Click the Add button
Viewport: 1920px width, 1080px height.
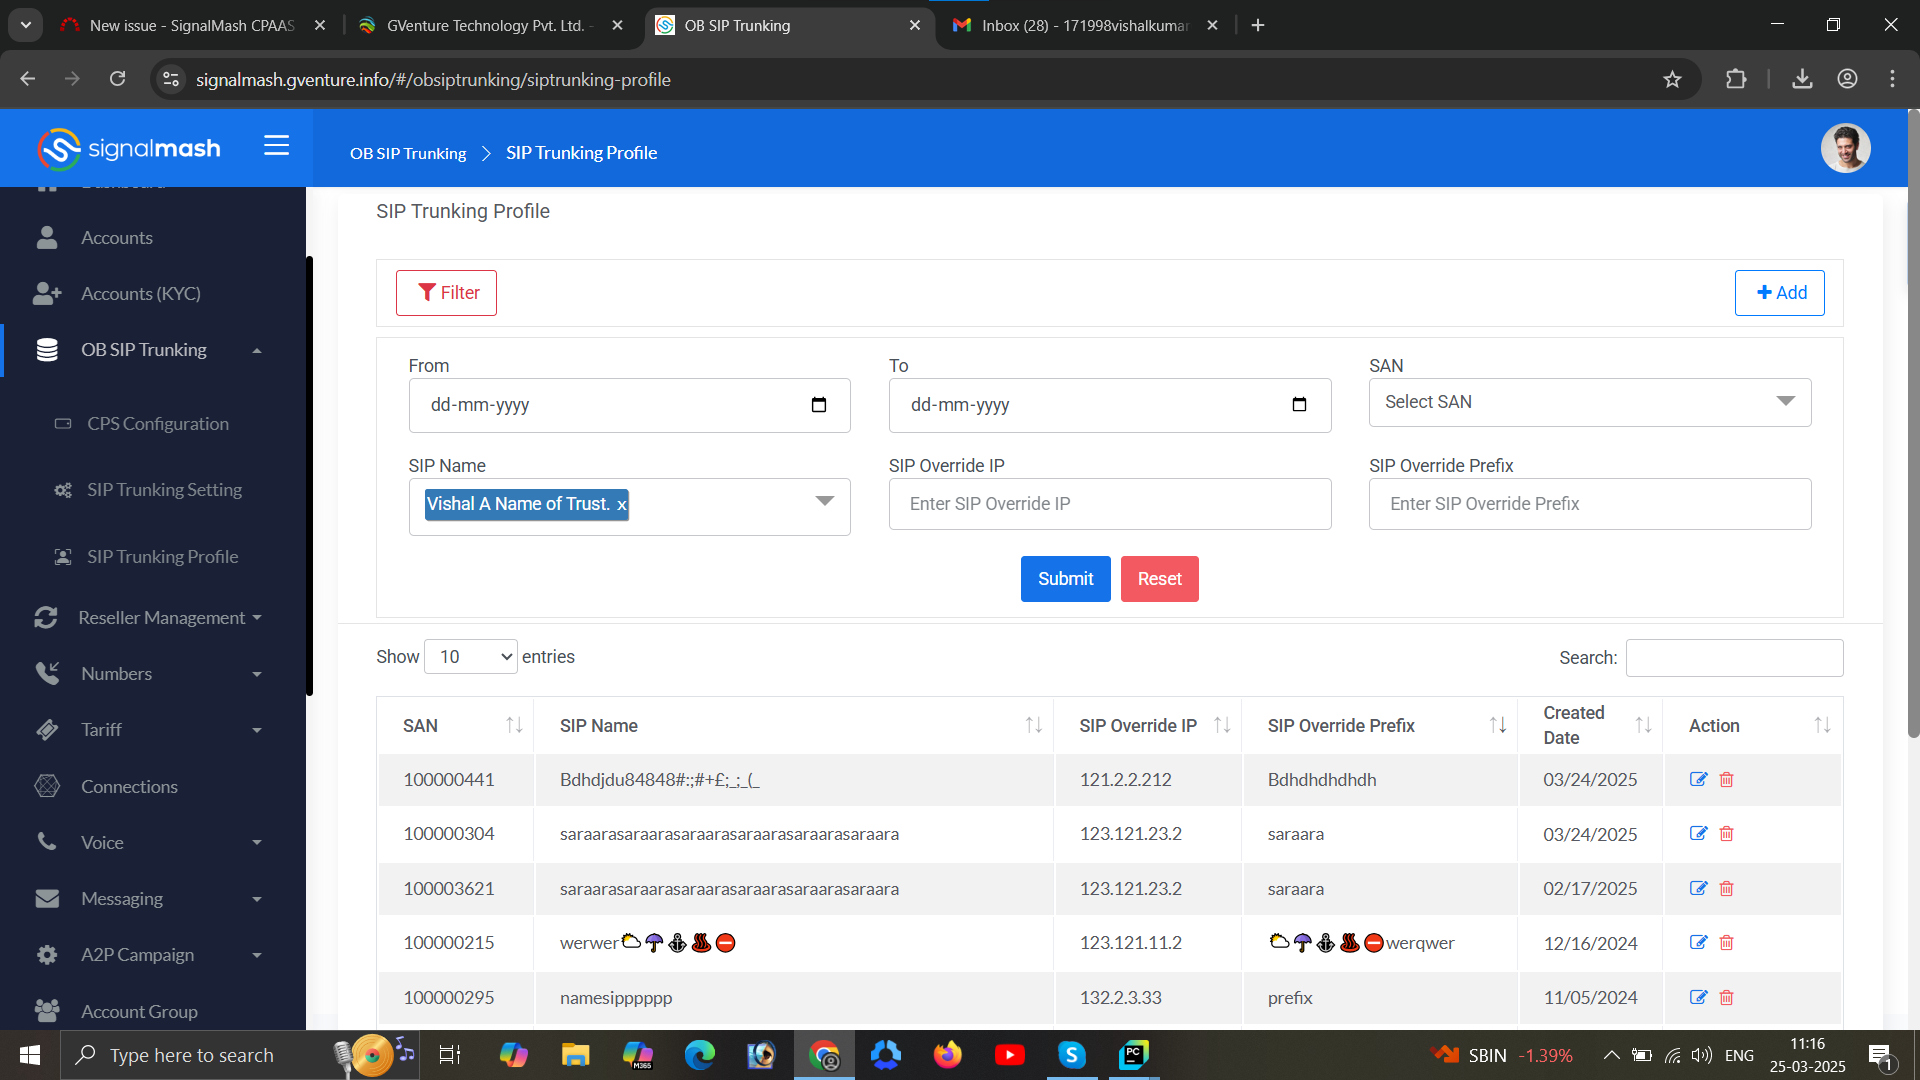[x=1779, y=293]
